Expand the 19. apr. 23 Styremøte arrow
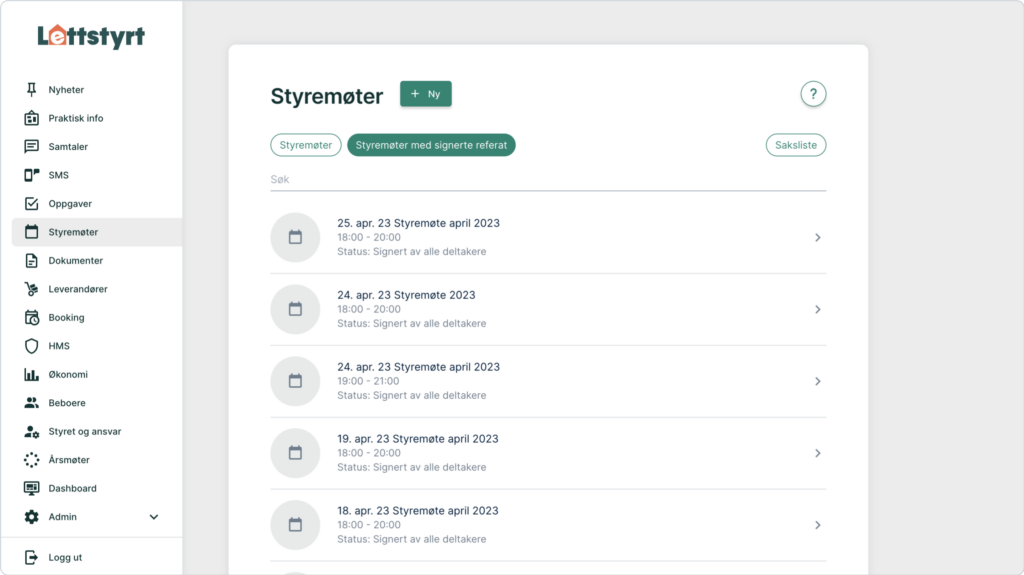 [817, 453]
